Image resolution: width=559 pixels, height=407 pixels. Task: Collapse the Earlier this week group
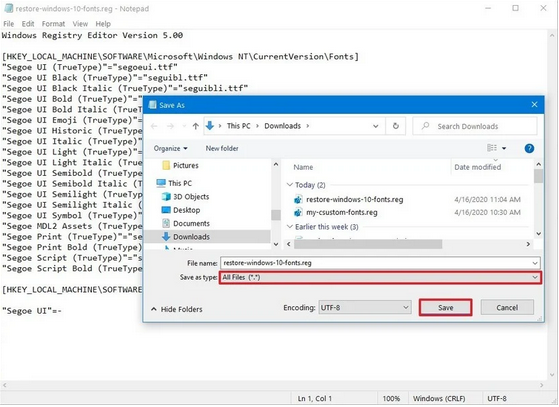coord(290,227)
